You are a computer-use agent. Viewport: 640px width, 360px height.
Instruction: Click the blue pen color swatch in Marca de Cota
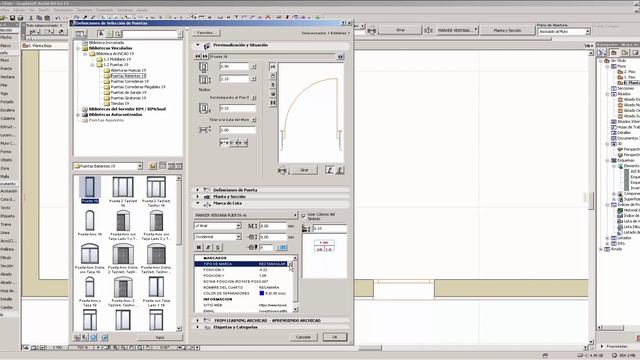[281, 247]
